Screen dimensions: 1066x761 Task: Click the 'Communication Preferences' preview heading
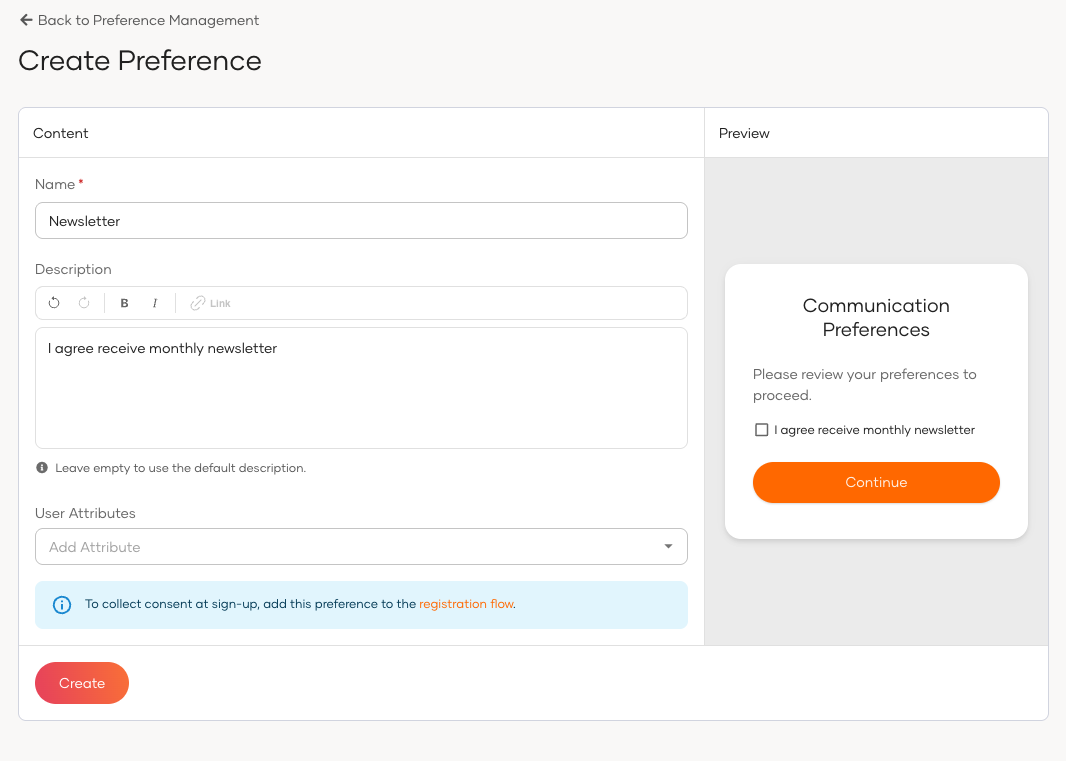[876, 318]
